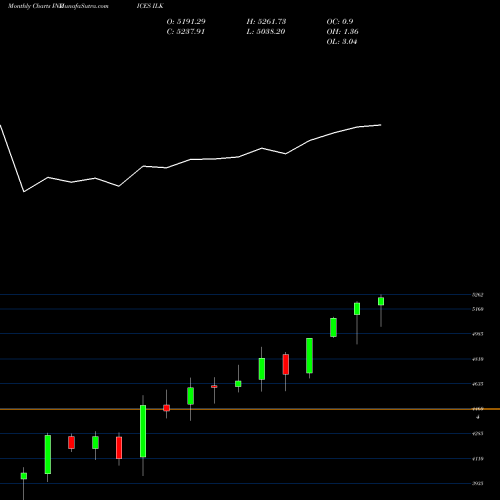Image resolution: width=500 pixels, height=500 pixels.
Task: Click the close price text 'C: 5237.91'
Action: point(186,32)
